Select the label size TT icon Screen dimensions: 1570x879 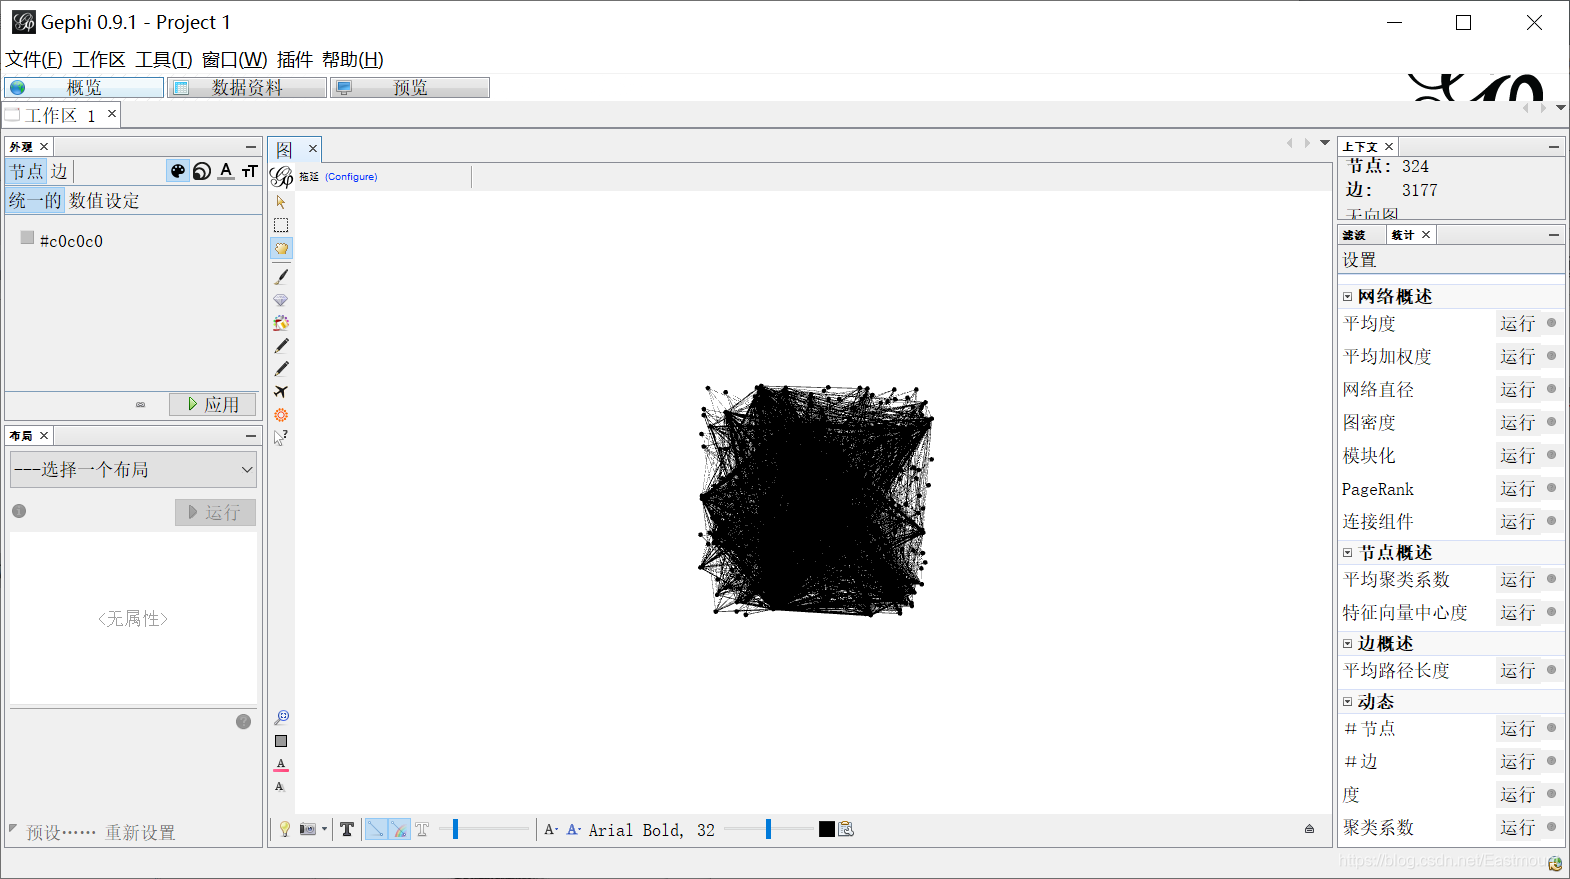pyautogui.click(x=250, y=171)
